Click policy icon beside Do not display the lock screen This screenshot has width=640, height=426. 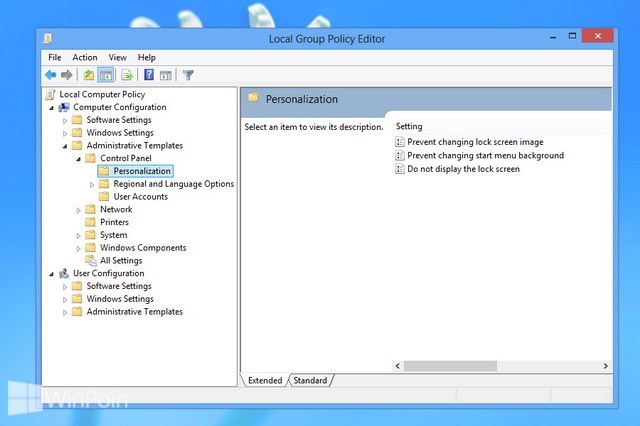tap(400, 169)
